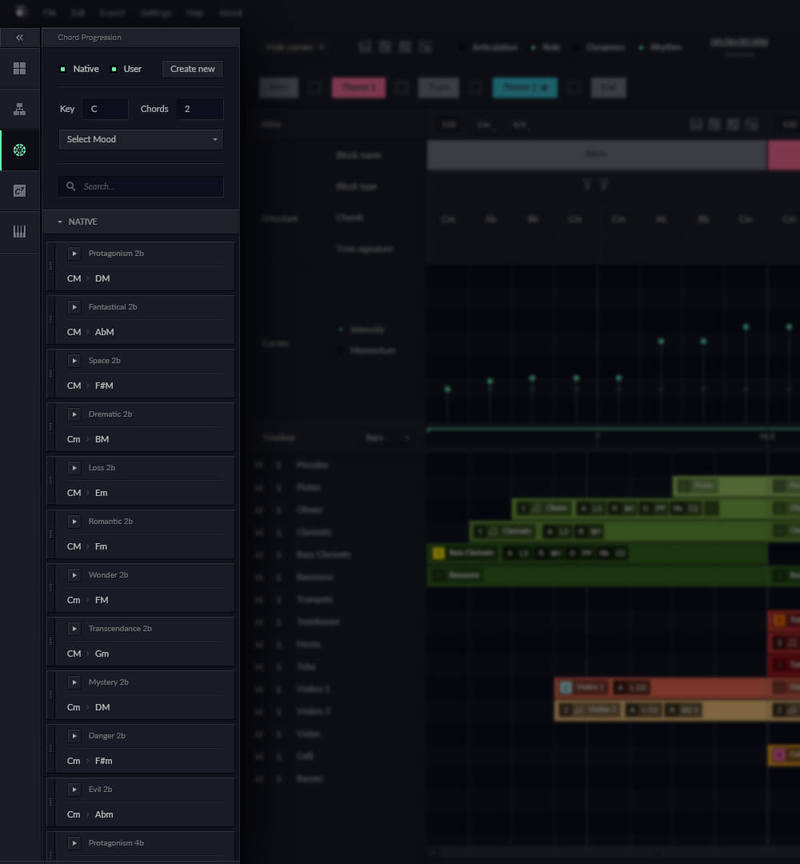Play the Protagonism 2b progression preview
The height and width of the screenshot is (864, 800).
74,253
